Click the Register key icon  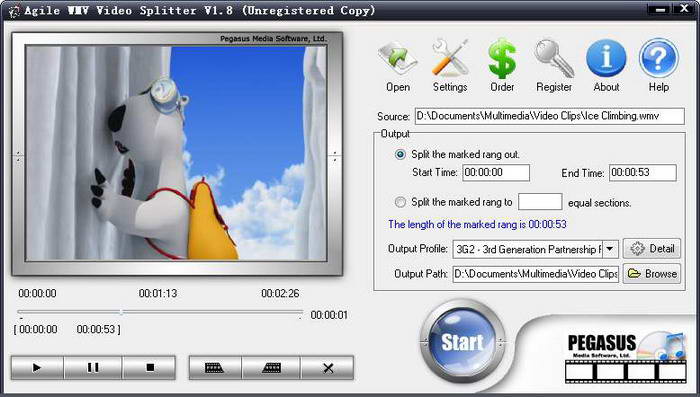[x=554, y=66]
